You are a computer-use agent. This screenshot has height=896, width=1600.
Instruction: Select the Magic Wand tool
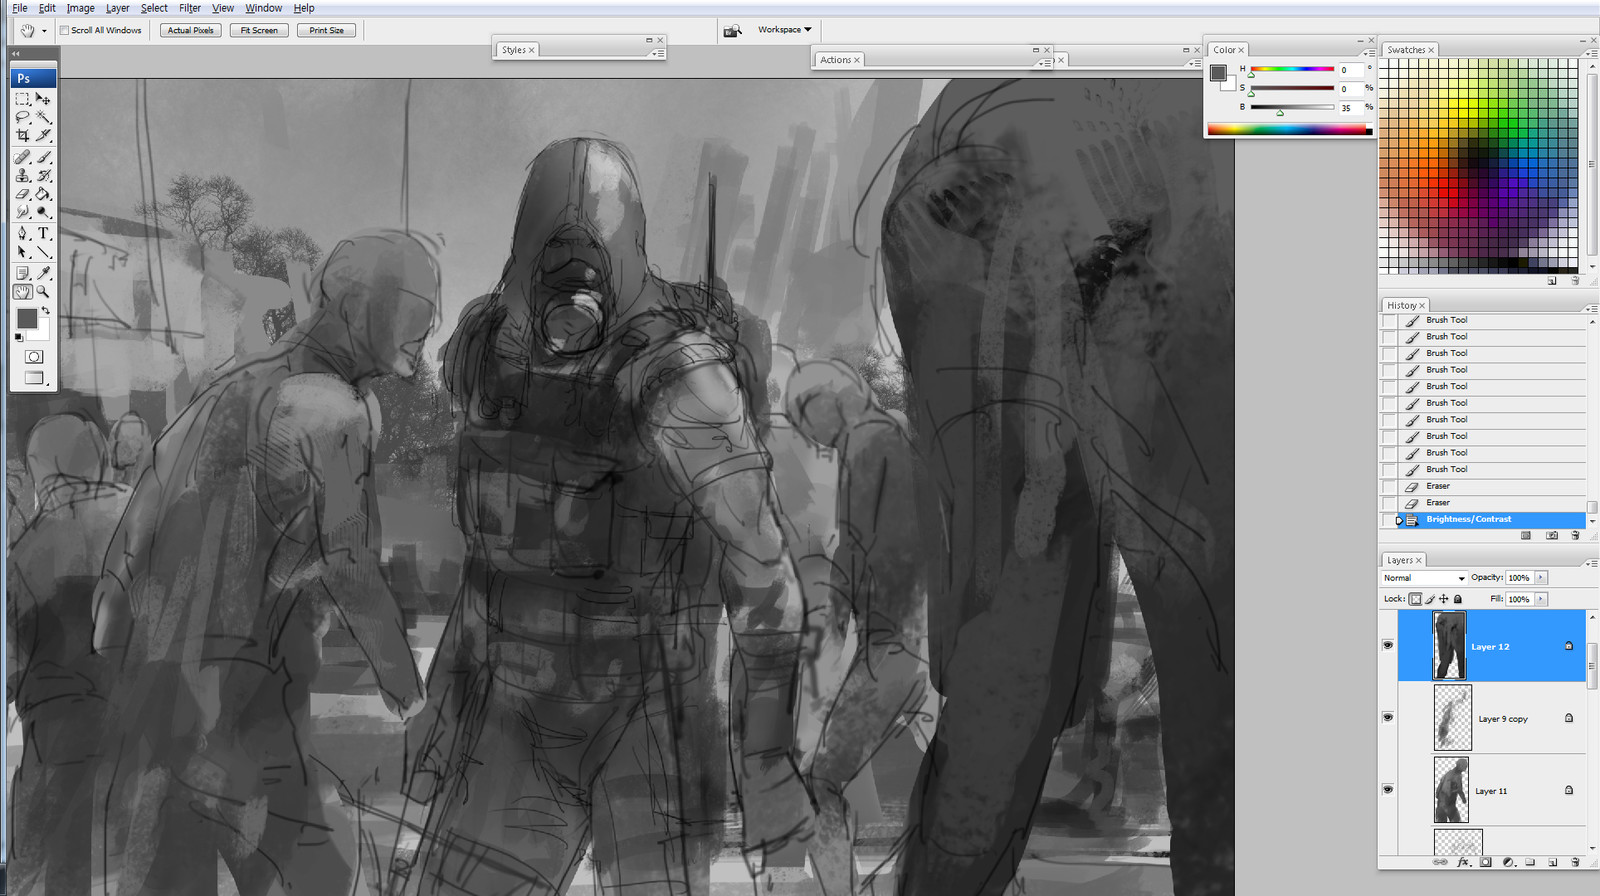pos(43,117)
